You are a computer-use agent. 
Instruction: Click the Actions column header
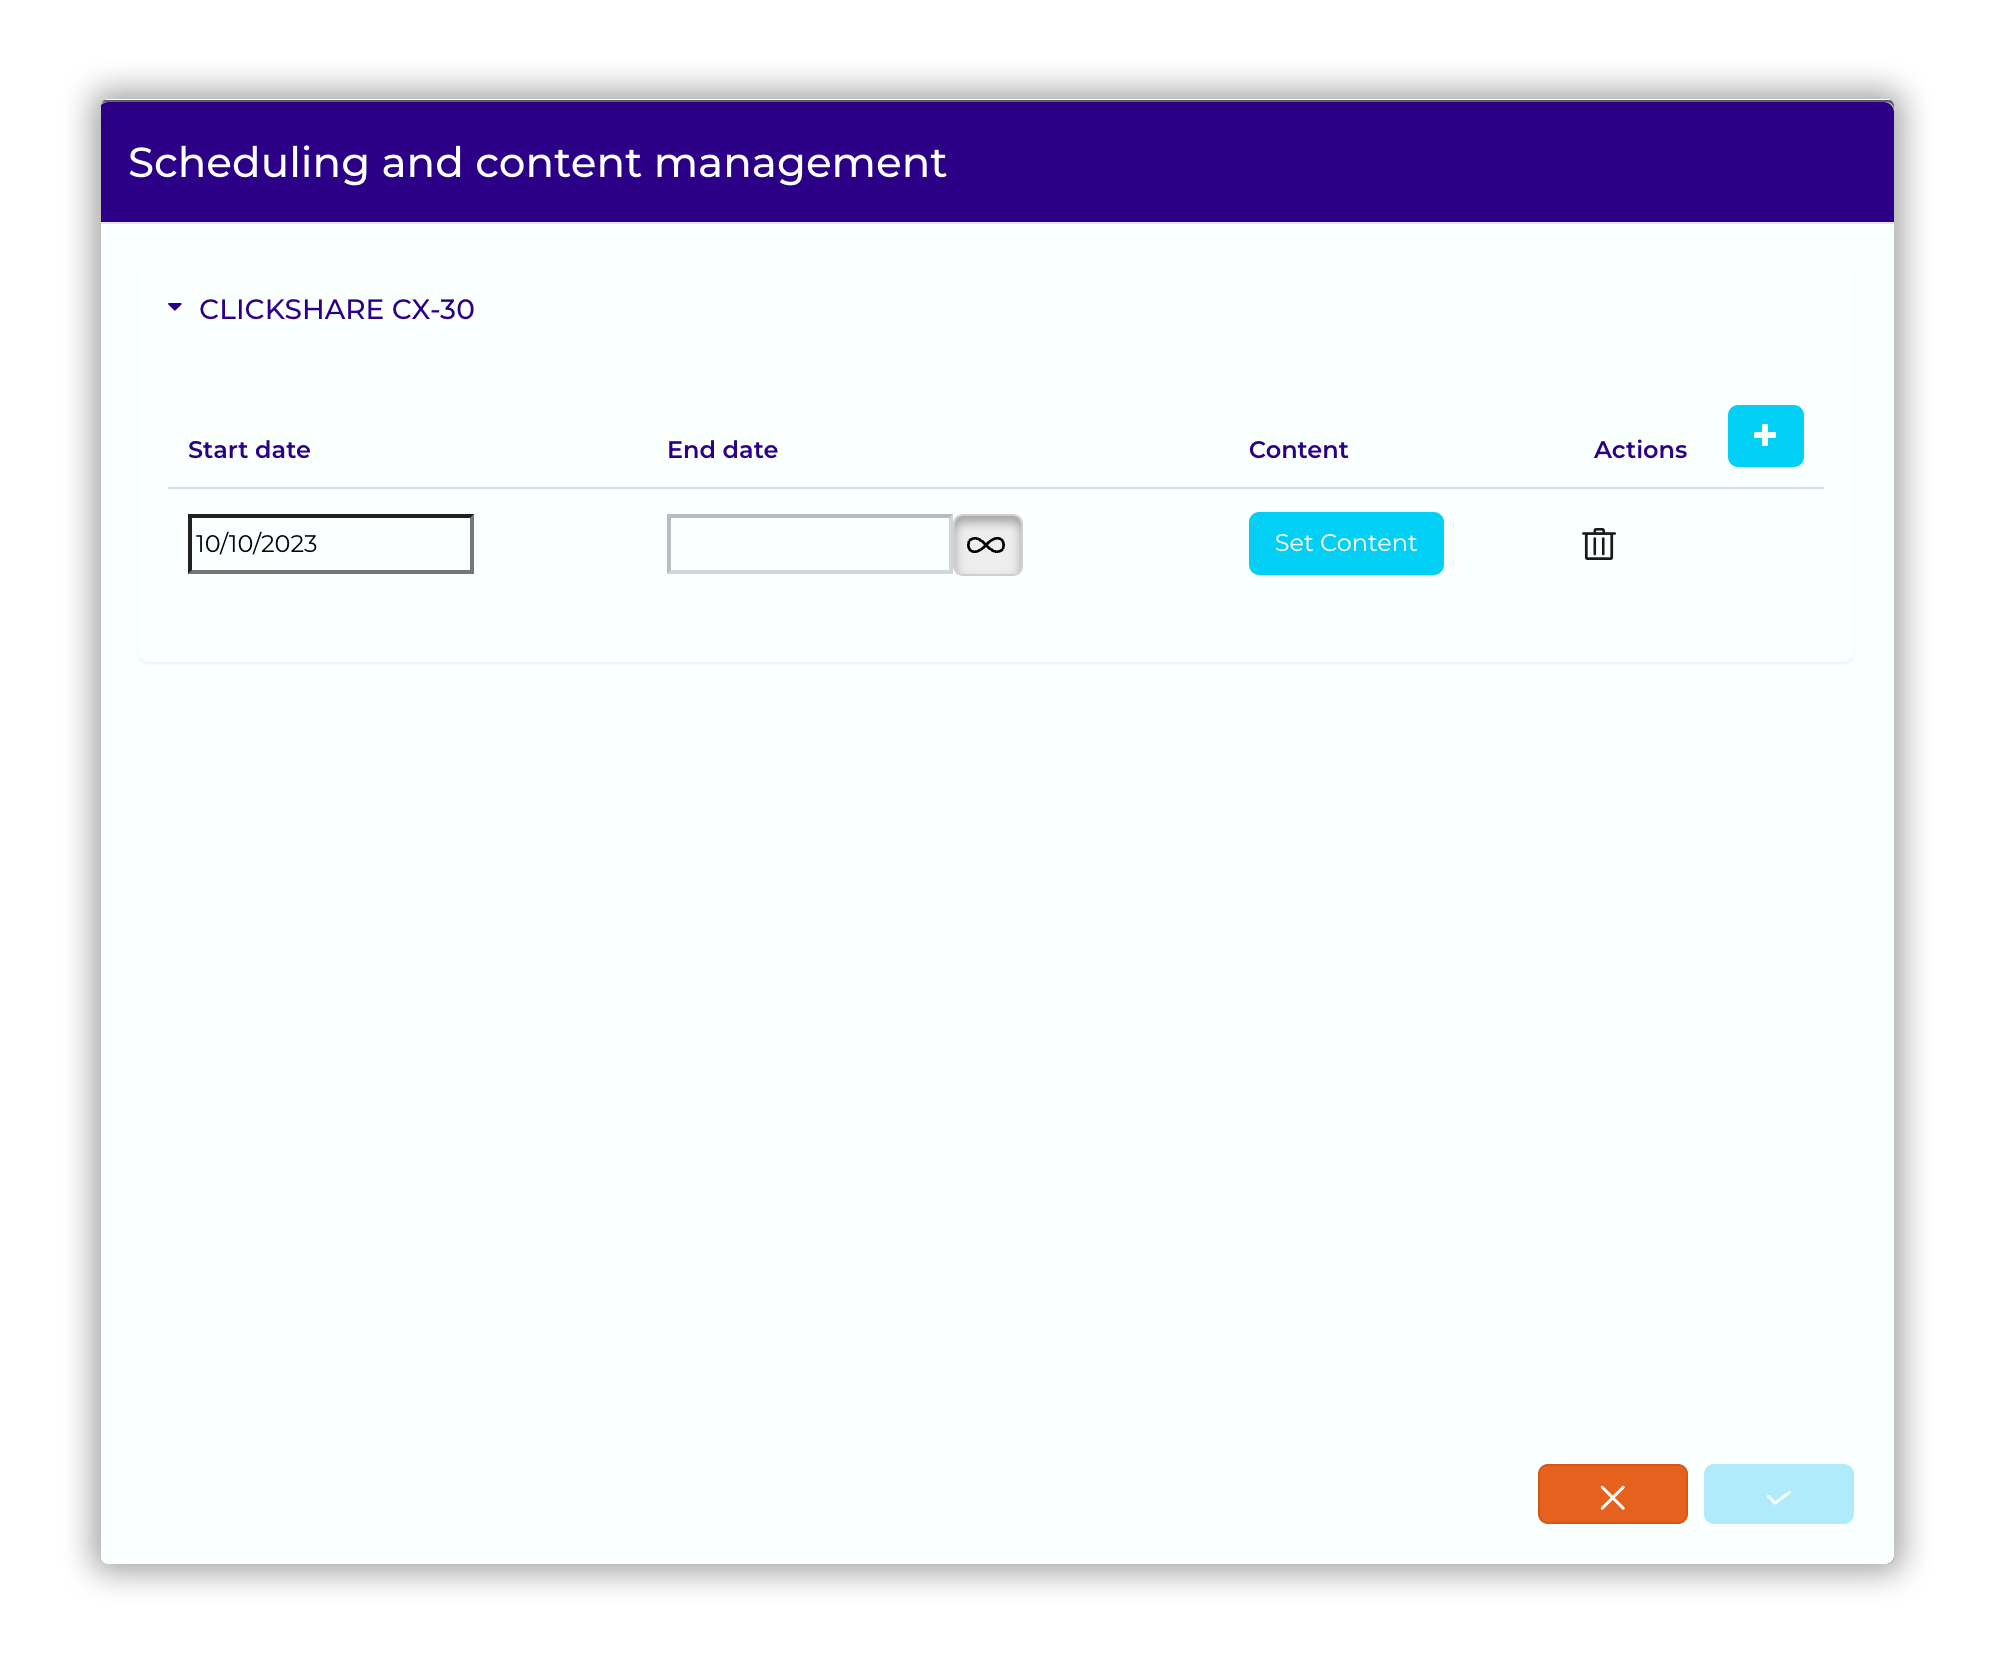[x=1640, y=450]
